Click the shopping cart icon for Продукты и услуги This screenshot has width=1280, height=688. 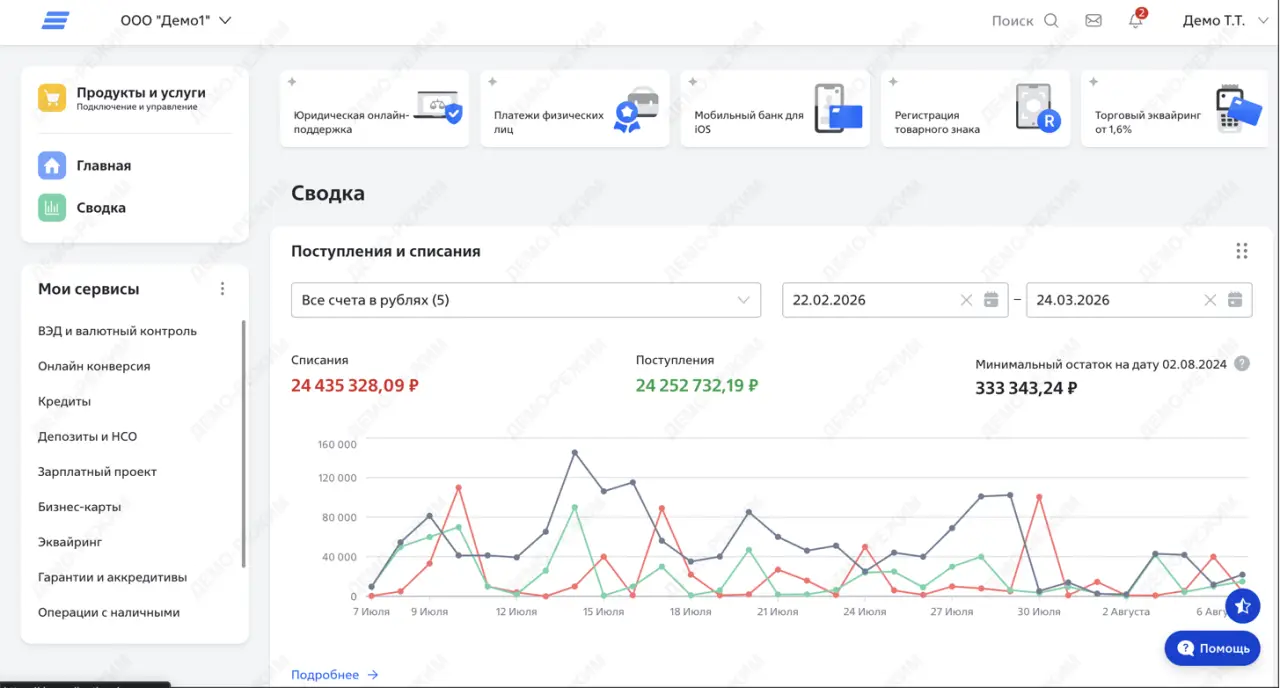point(51,99)
